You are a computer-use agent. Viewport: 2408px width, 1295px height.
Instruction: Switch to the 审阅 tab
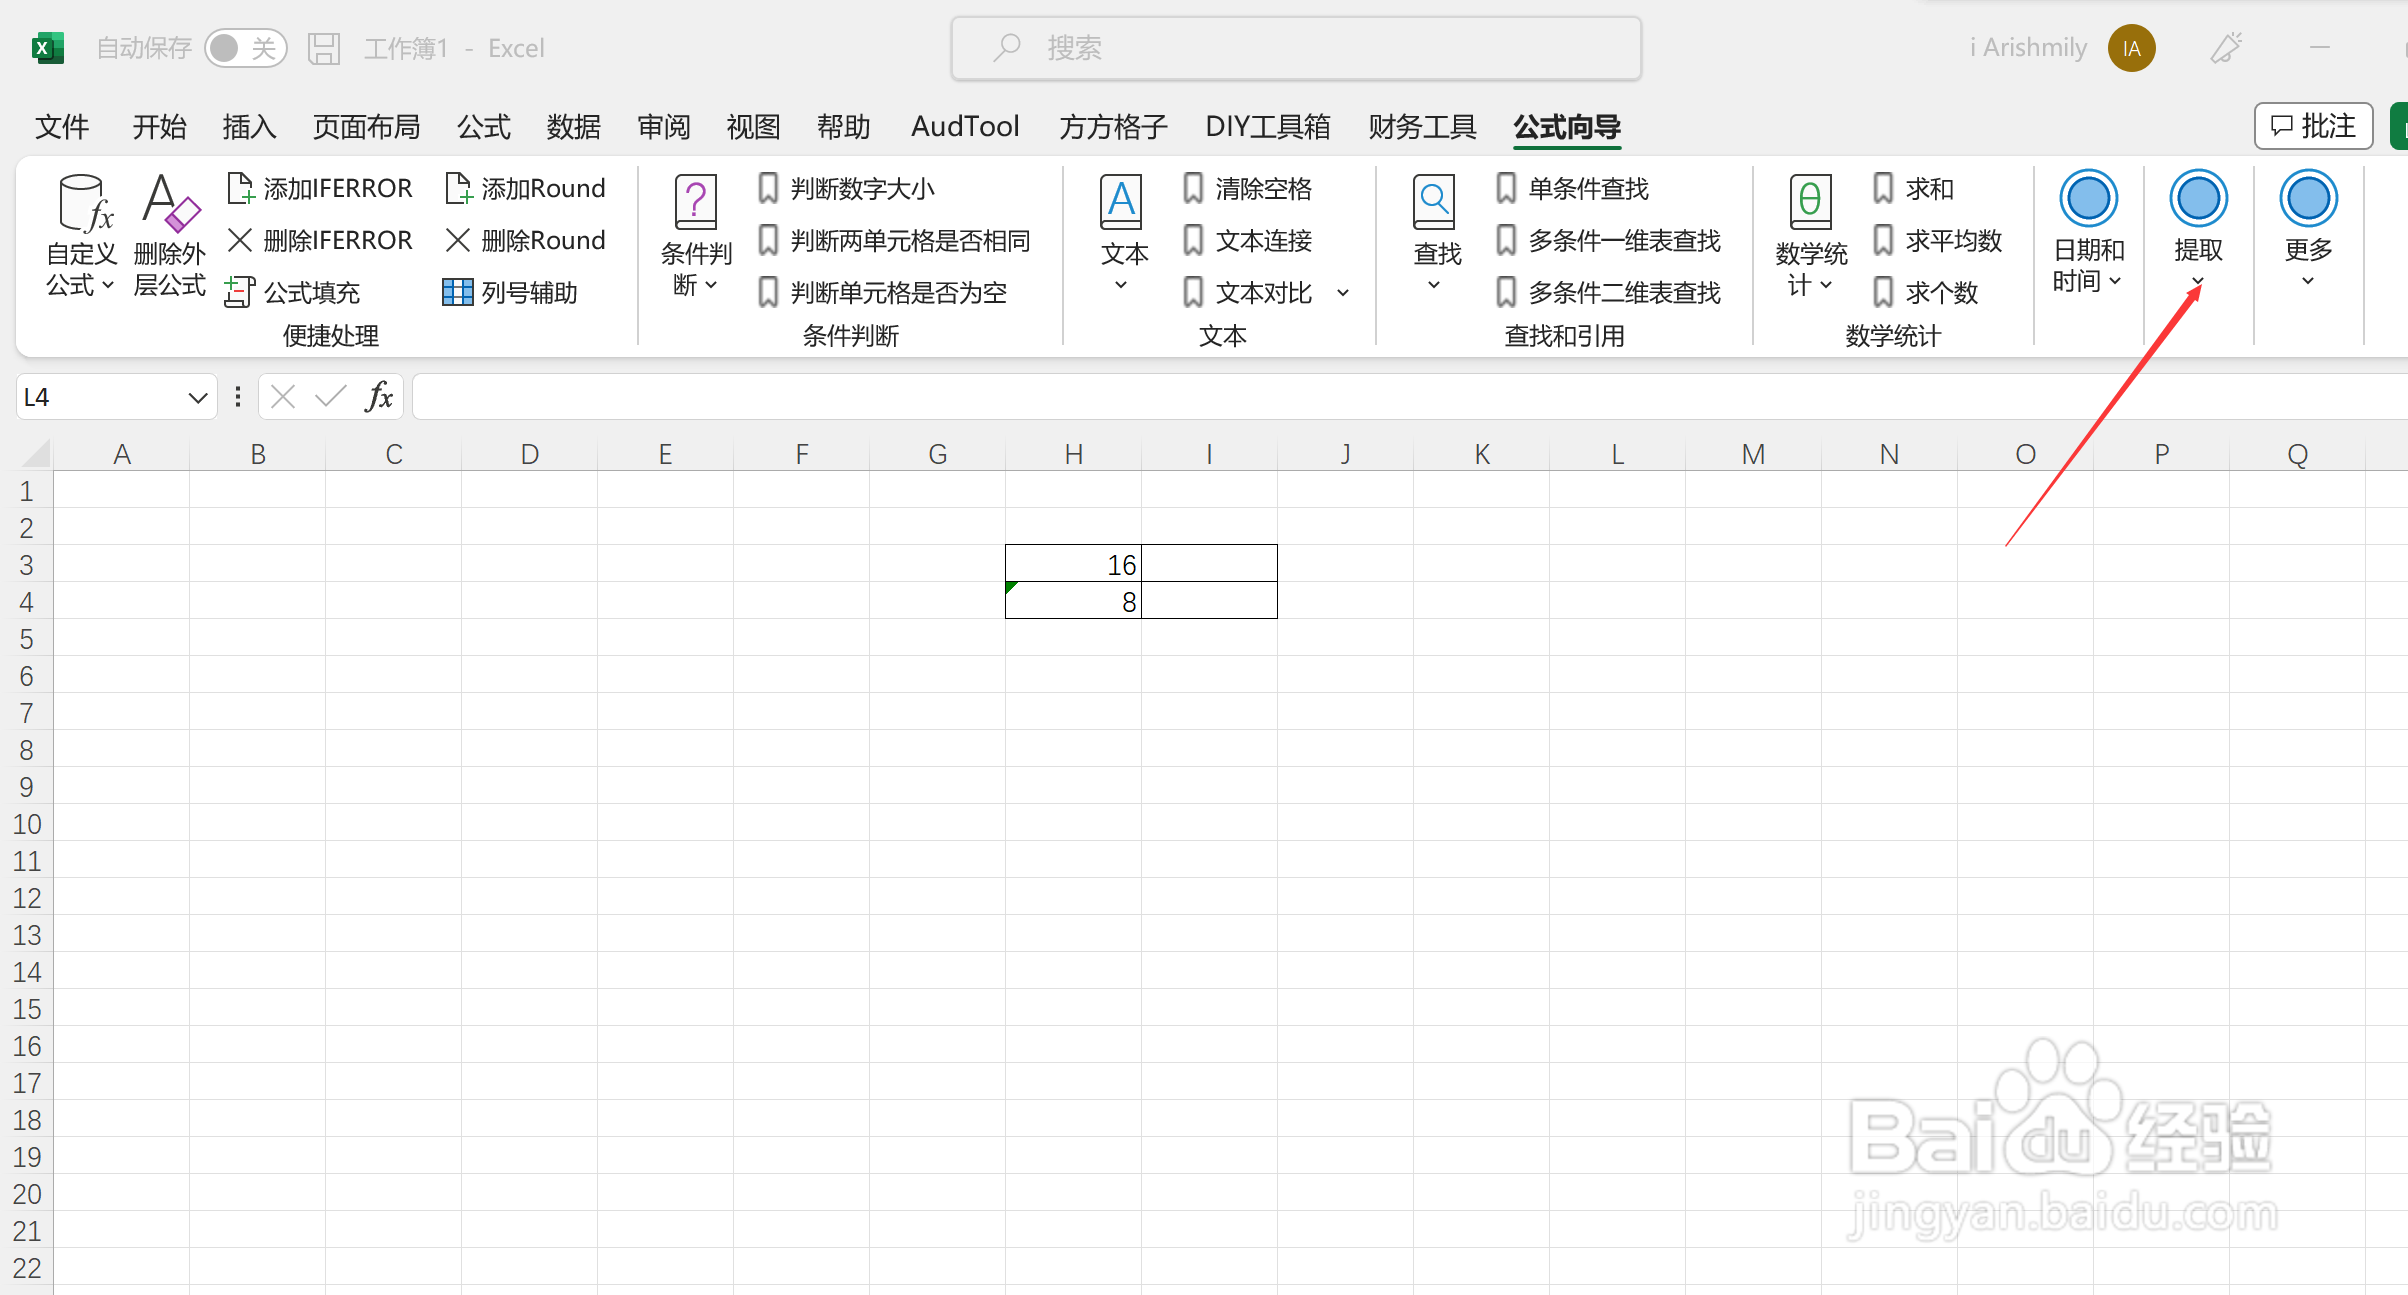[664, 127]
